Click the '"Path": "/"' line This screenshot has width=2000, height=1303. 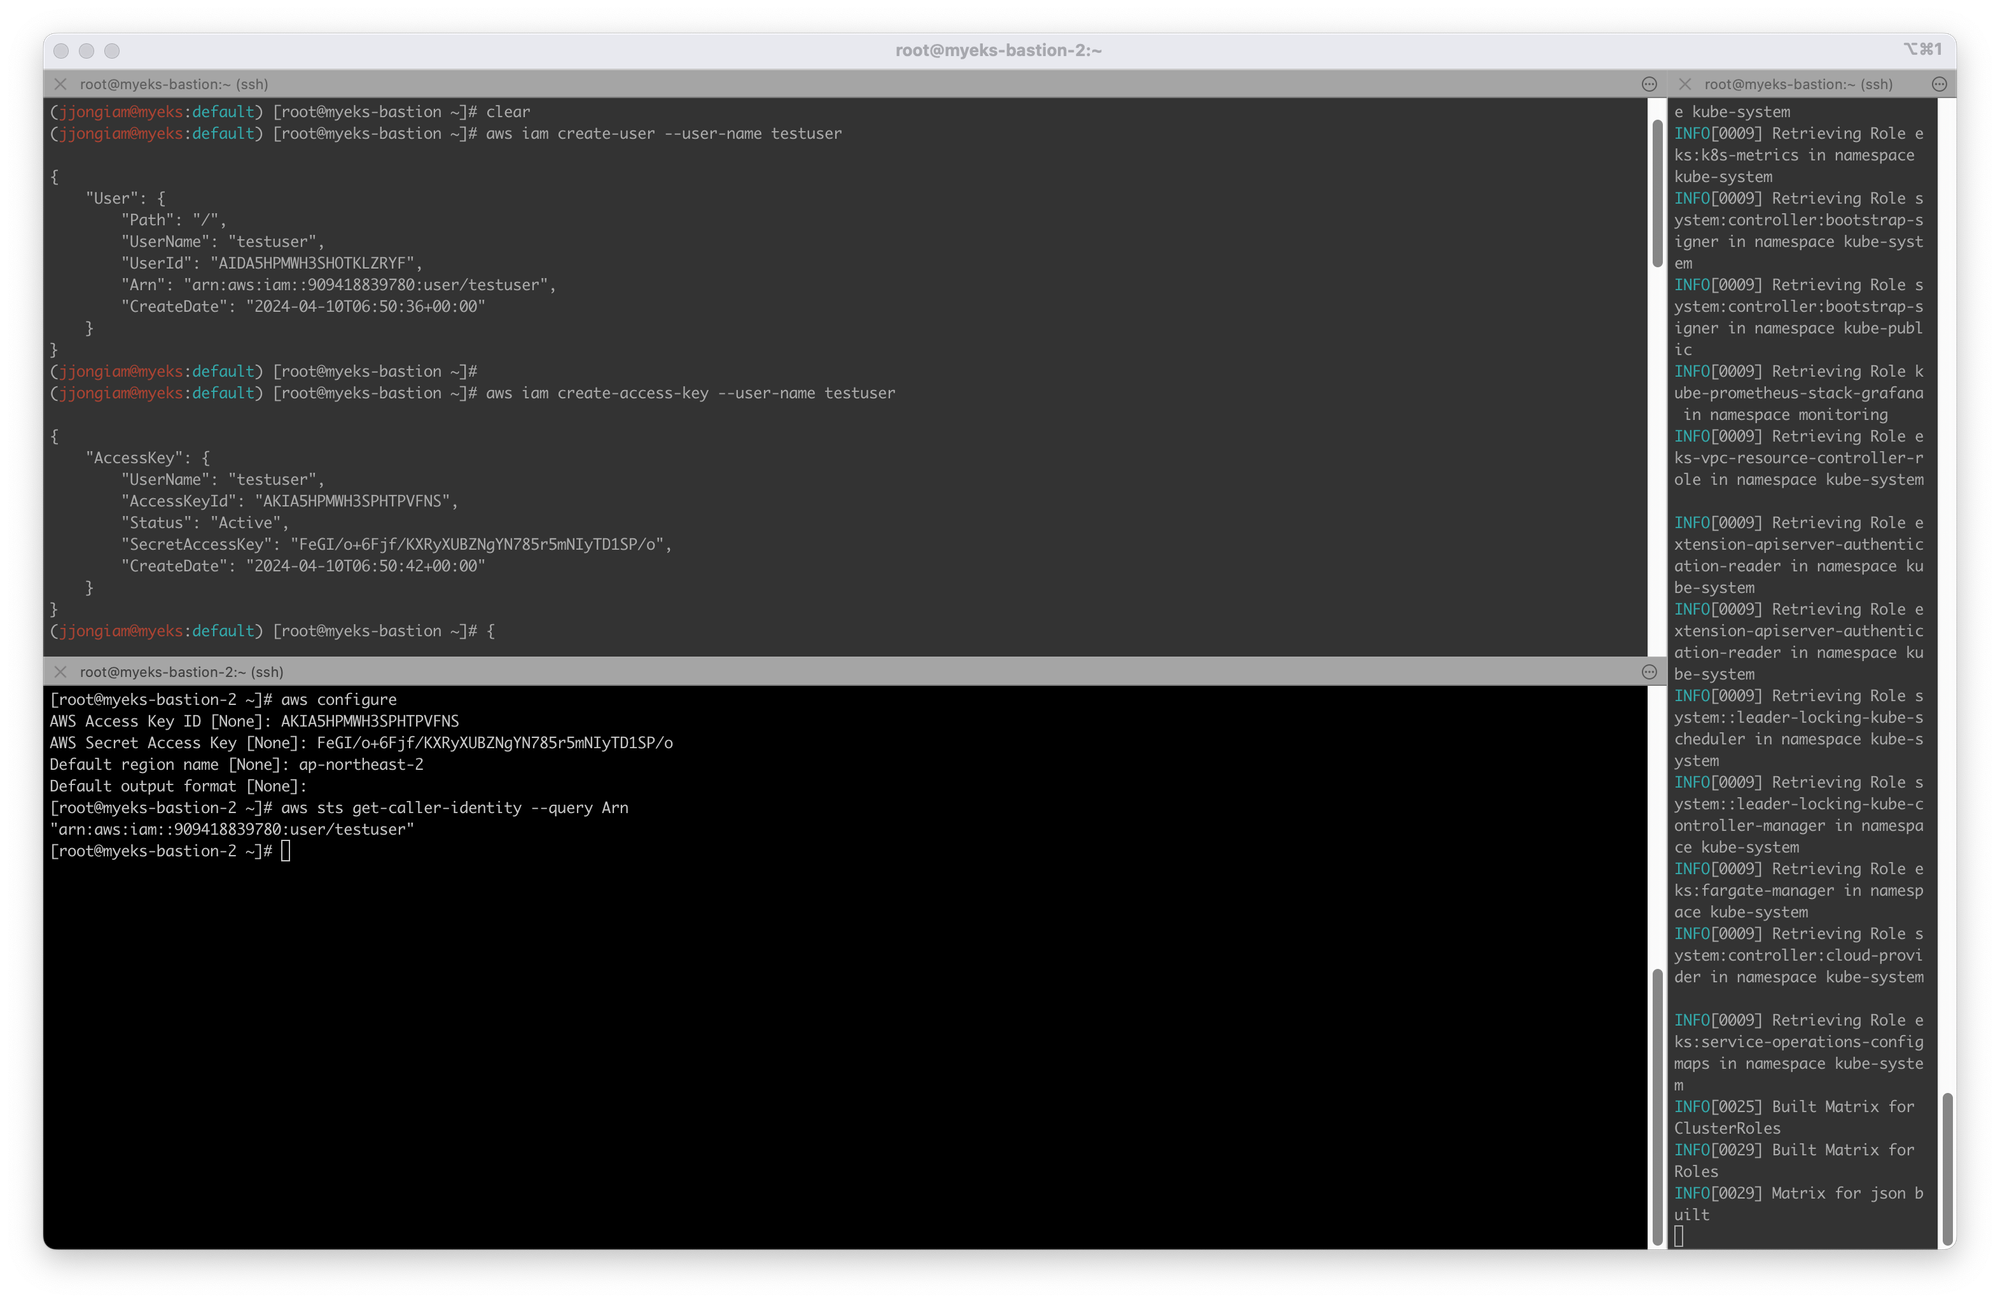click(174, 220)
